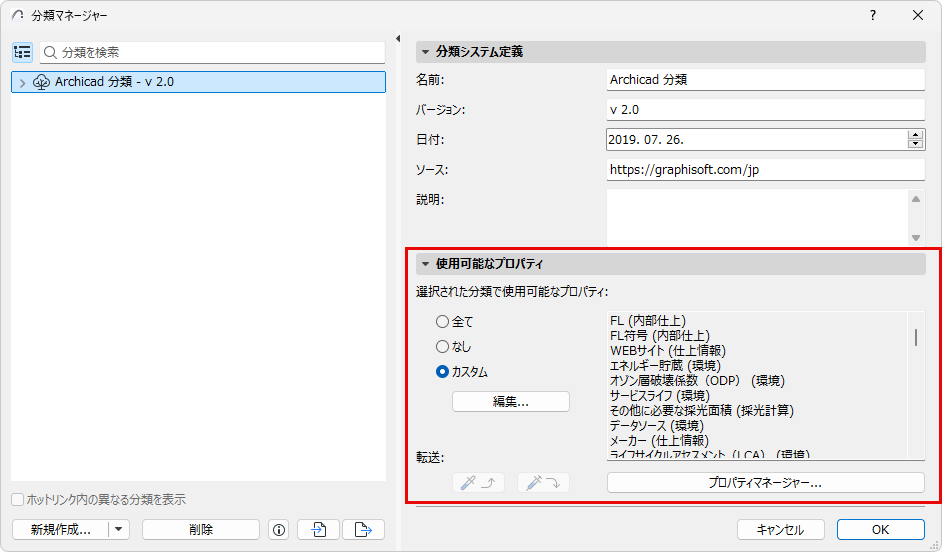Open the 新規作成 dropdown arrow
The width and height of the screenshot is (942, 552).
tap(119, 530)
